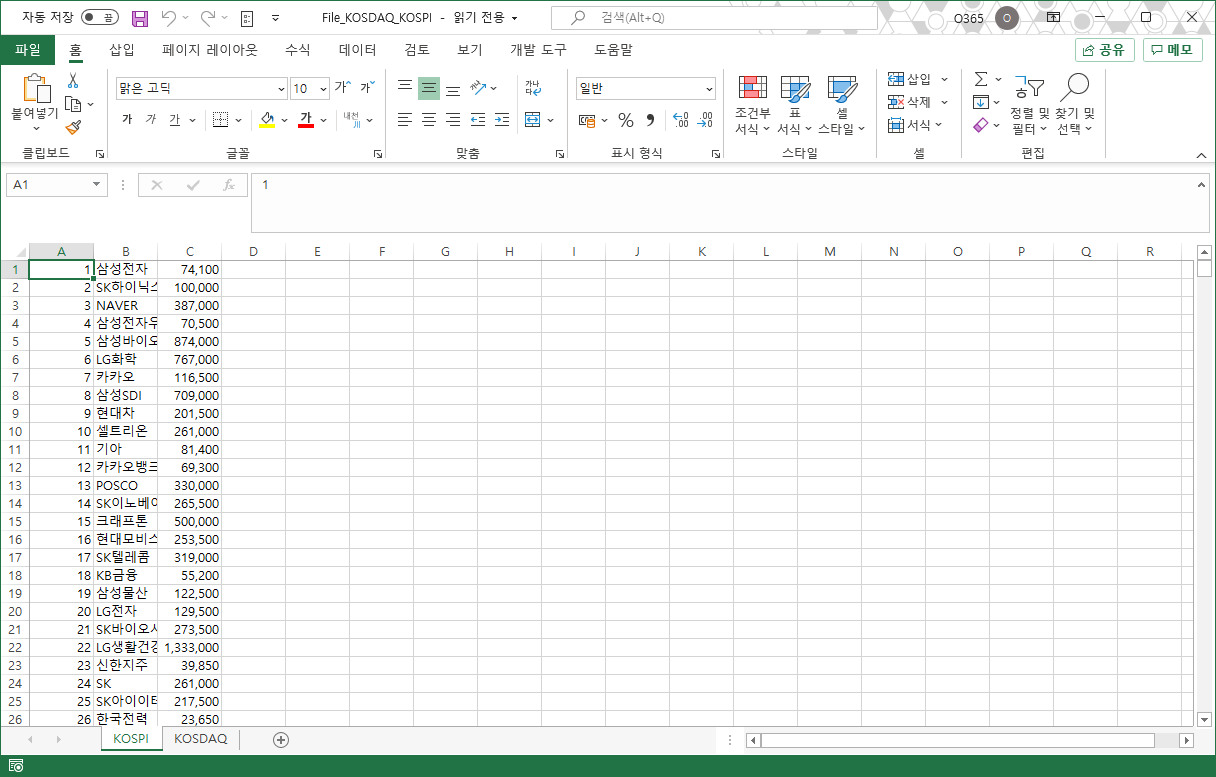Click the Borders icon
Image resolution: width=1216 pixels, height=777 pixels.
click(220, 120)
